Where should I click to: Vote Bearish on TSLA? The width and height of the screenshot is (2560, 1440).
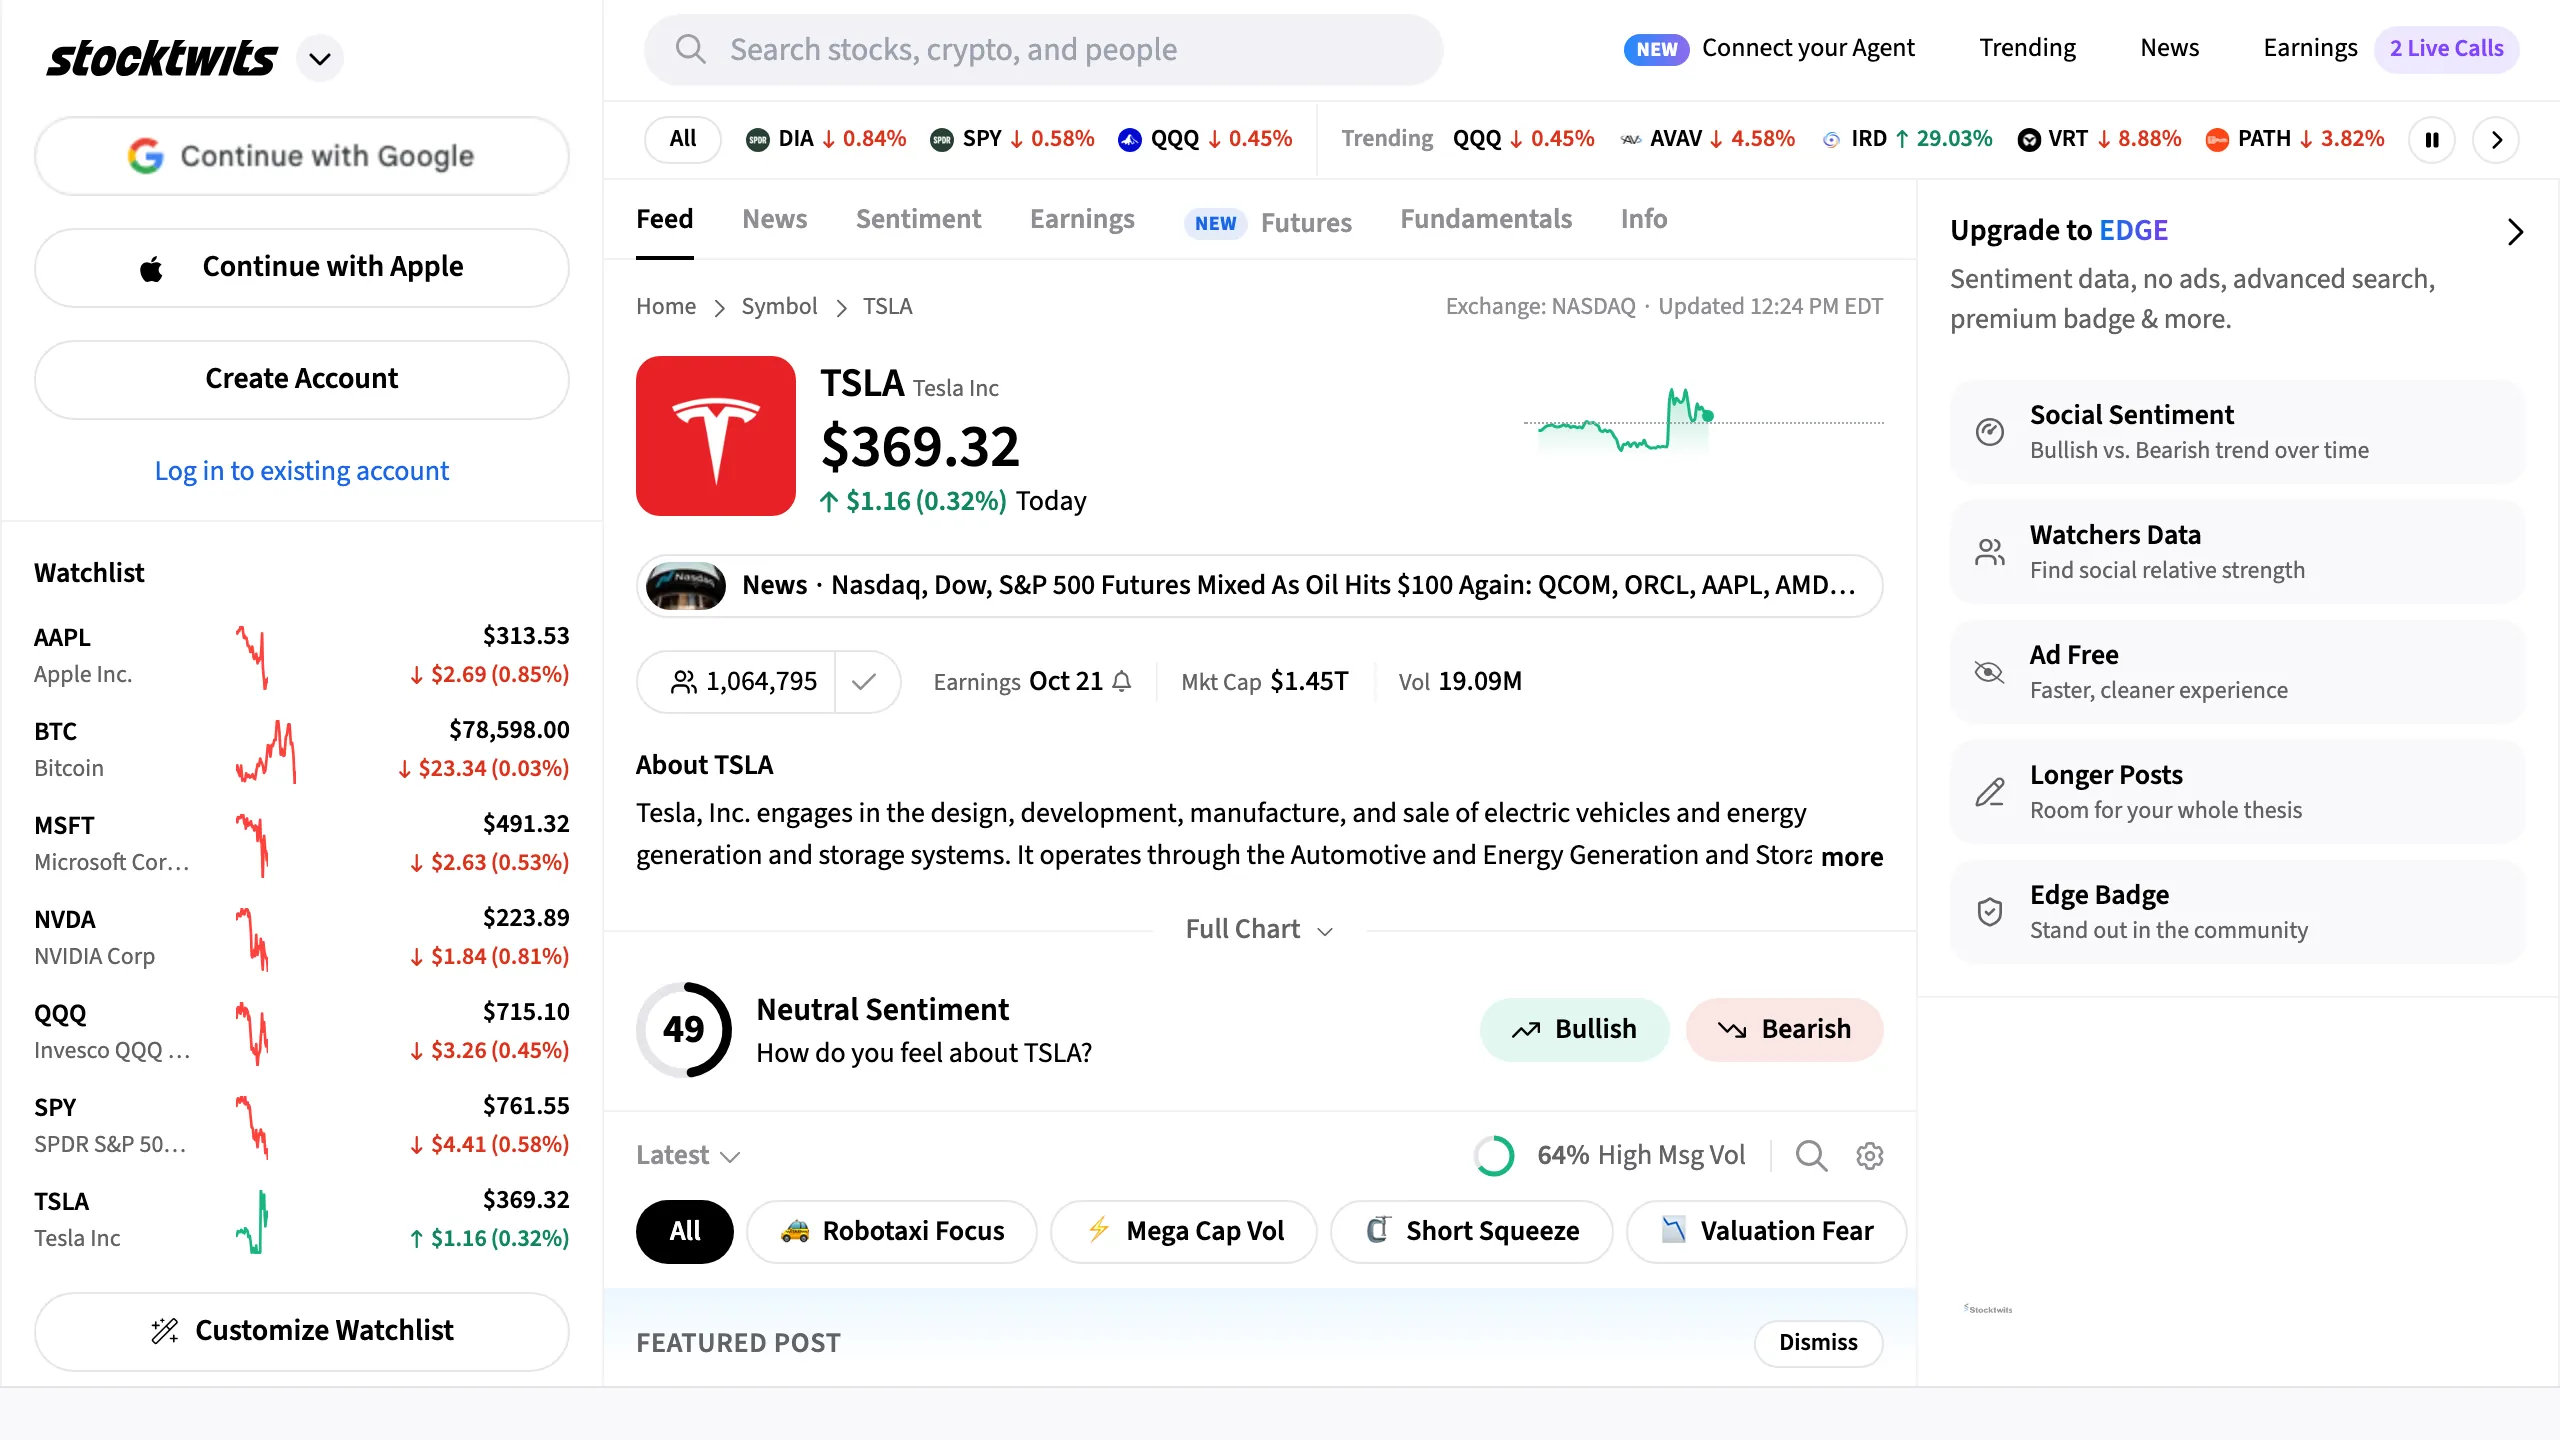1784,1029
